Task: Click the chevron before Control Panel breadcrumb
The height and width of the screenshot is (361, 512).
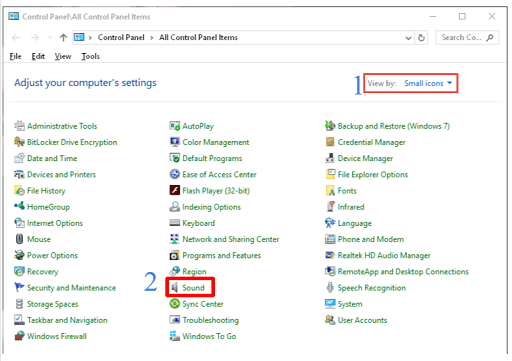Action: [90, 38]
